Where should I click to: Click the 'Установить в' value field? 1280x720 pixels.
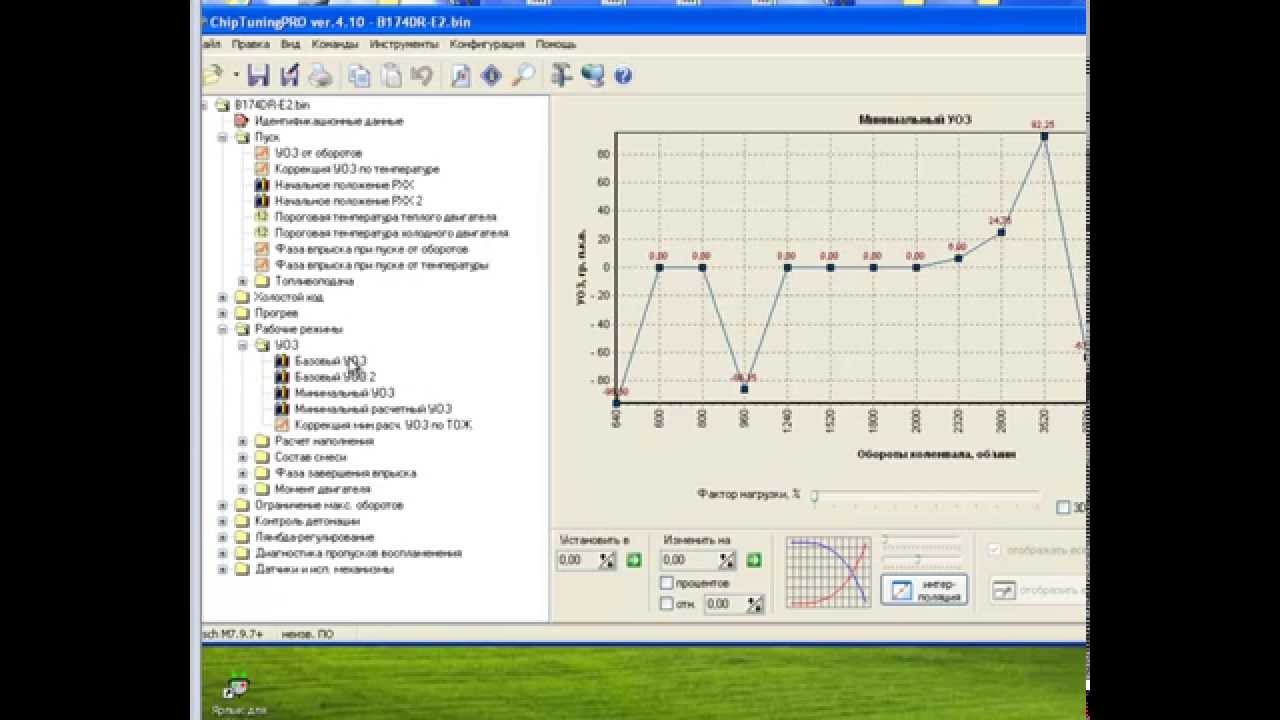(577, 560)
